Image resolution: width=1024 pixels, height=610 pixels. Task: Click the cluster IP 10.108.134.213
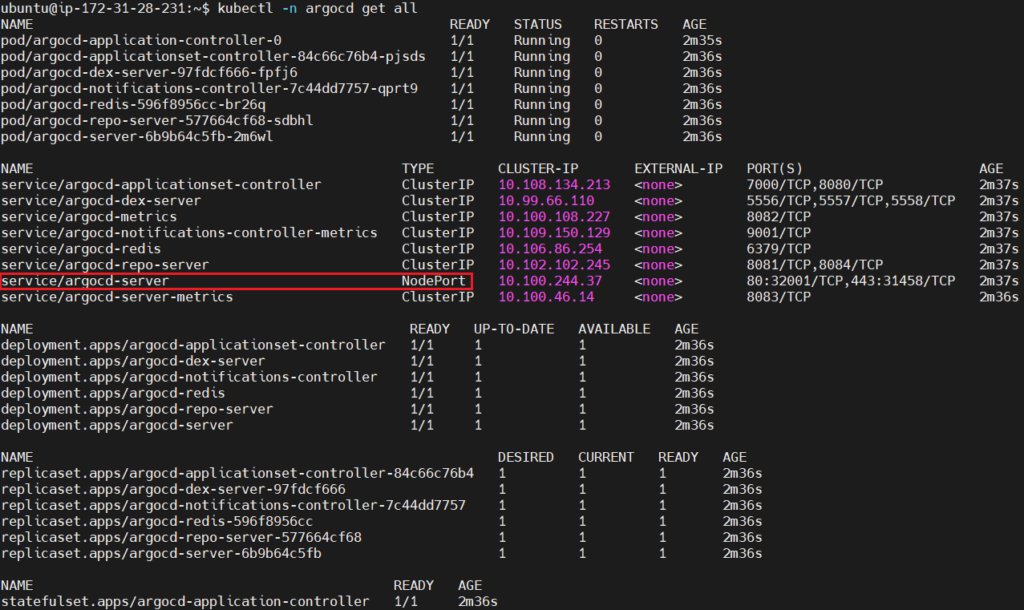tap(554, 185)
